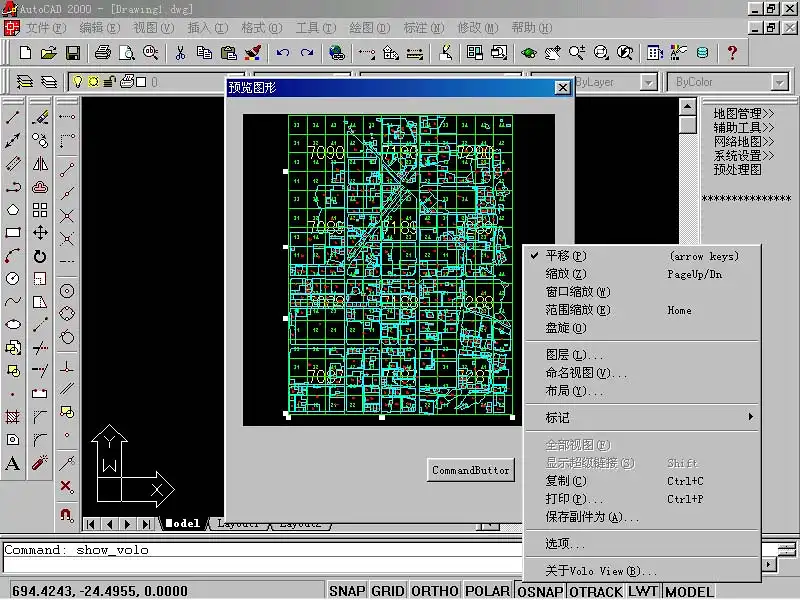
Task: Expand the ByLayer color dropdown
Action: point(648,82)
